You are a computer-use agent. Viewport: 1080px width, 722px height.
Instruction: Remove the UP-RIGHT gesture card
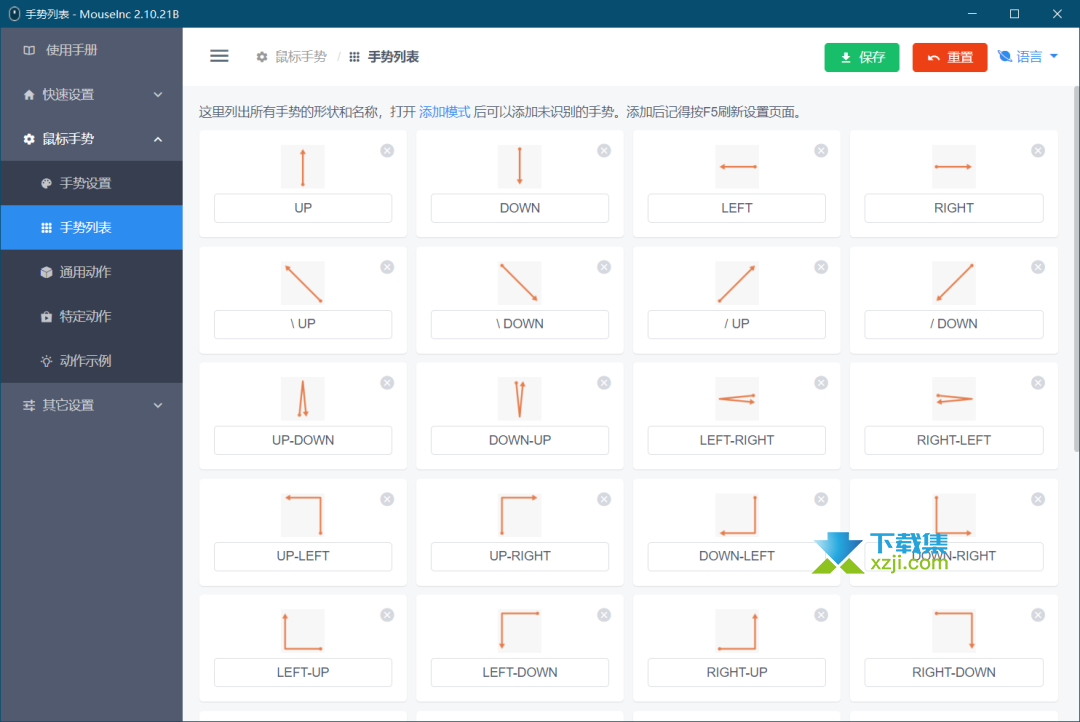[x=604, y=499]
